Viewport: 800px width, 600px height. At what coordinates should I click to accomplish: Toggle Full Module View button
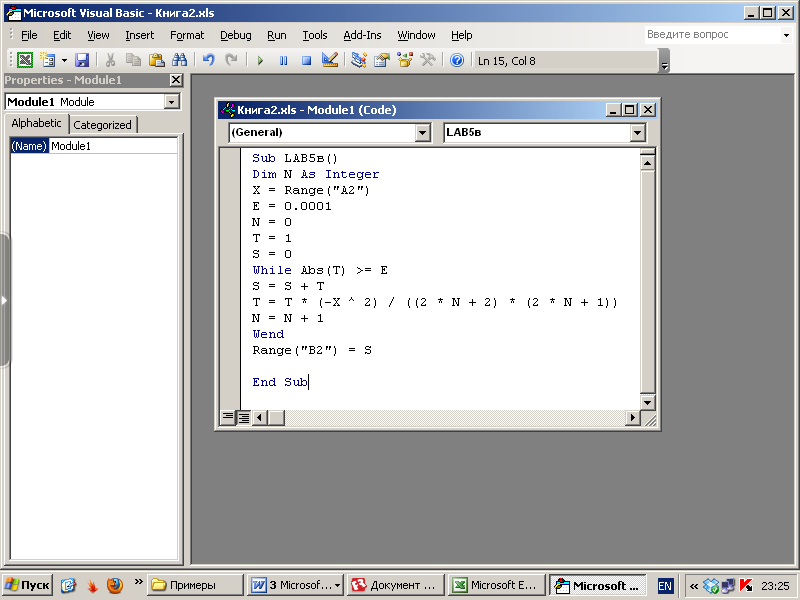pyautogui.click(x=244, y=417)
